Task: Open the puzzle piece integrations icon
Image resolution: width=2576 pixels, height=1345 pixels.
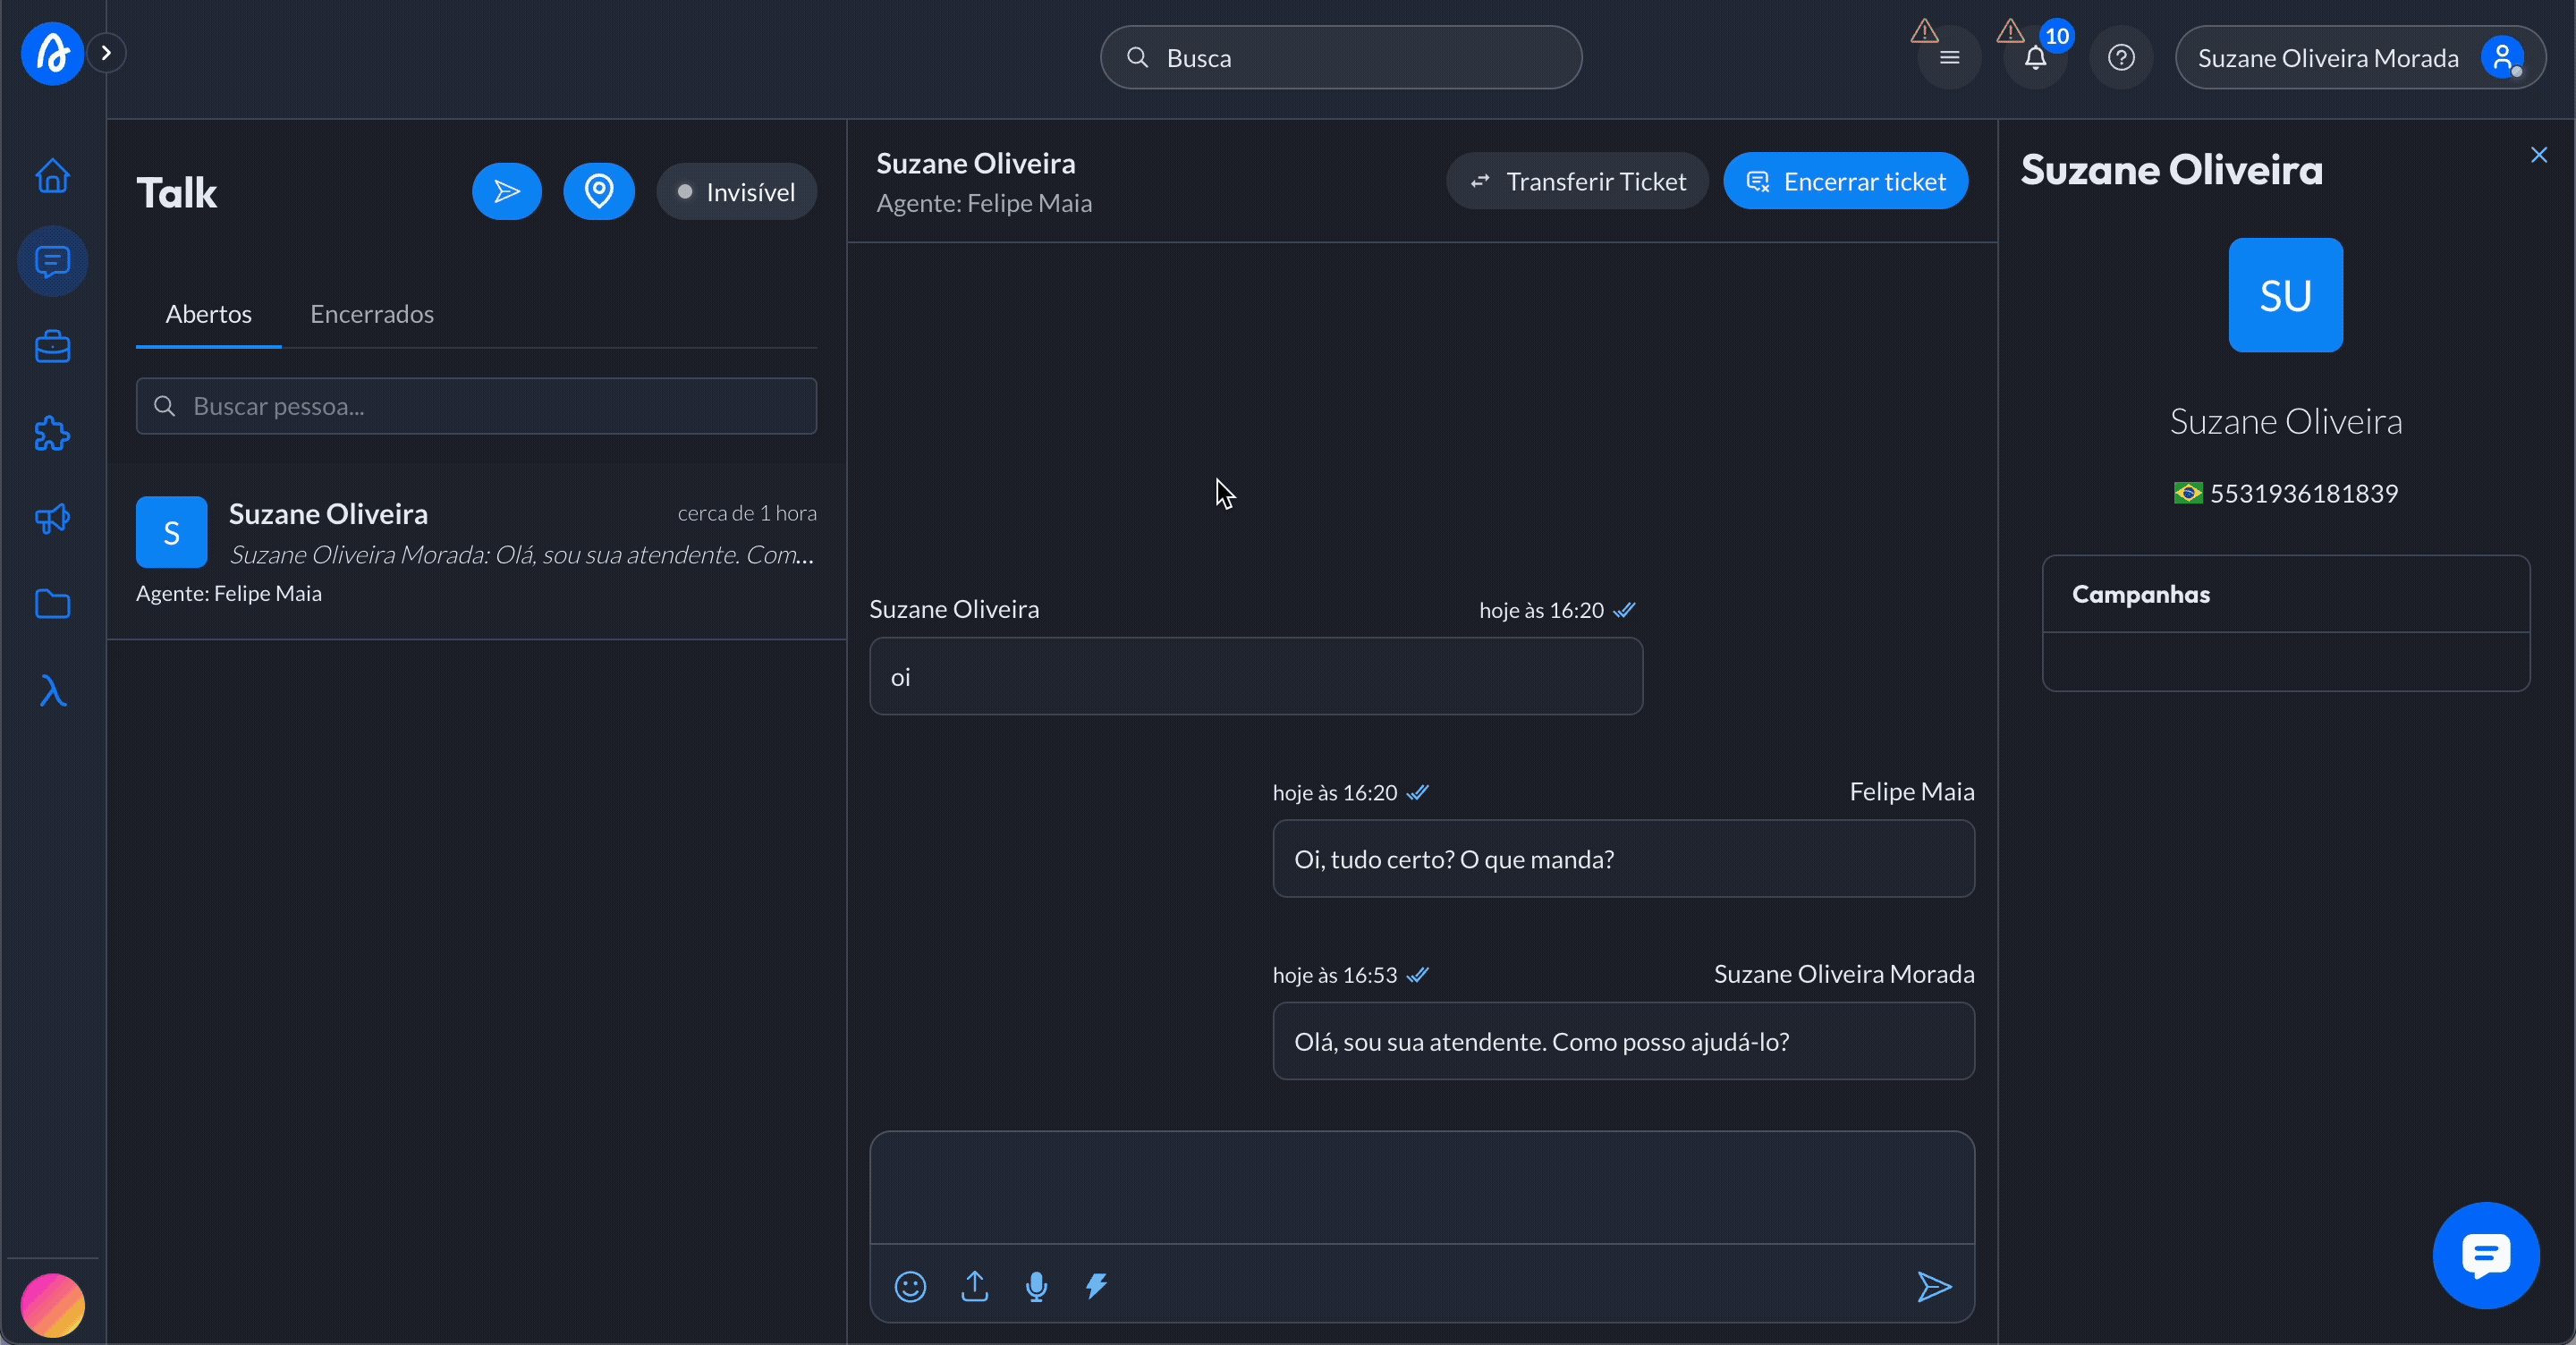Action: [52, 433]
